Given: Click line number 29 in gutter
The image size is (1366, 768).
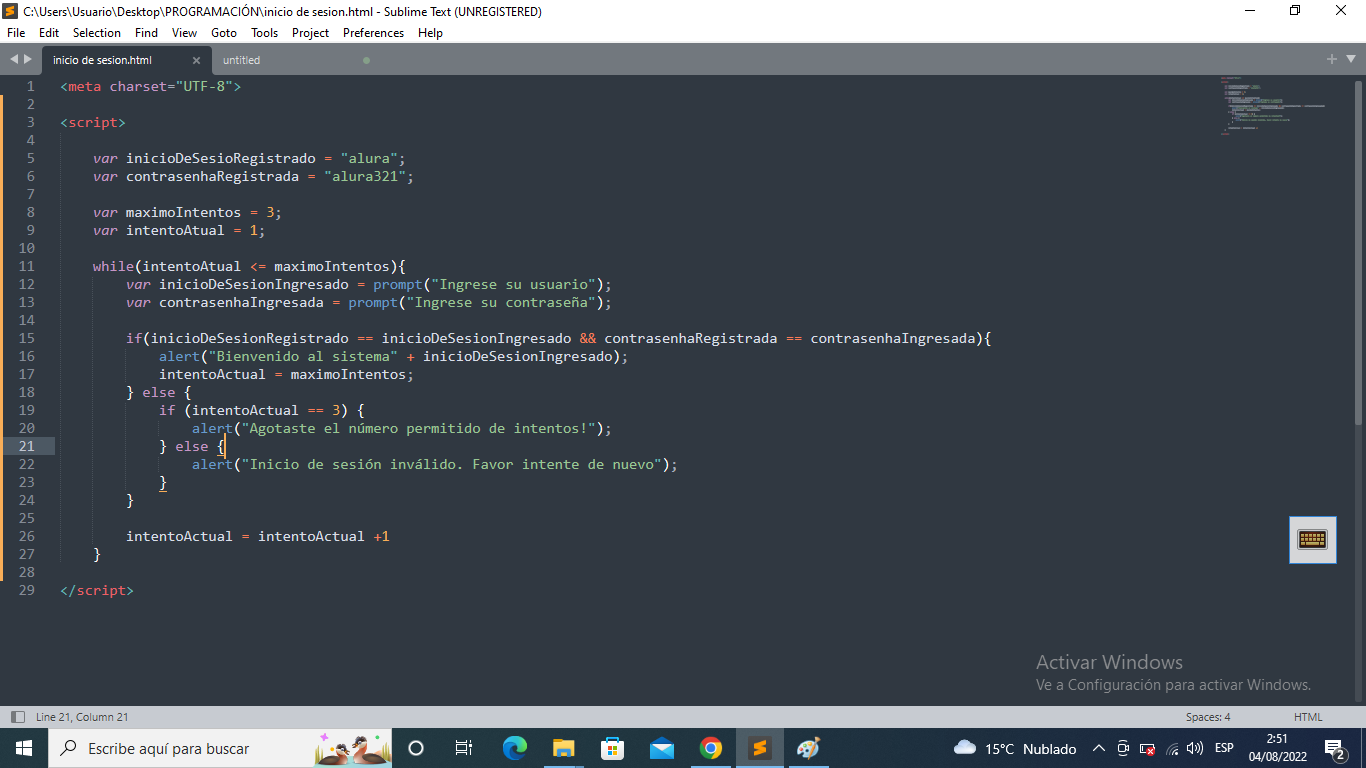Looking at the screenshot, I should [26, 590].
